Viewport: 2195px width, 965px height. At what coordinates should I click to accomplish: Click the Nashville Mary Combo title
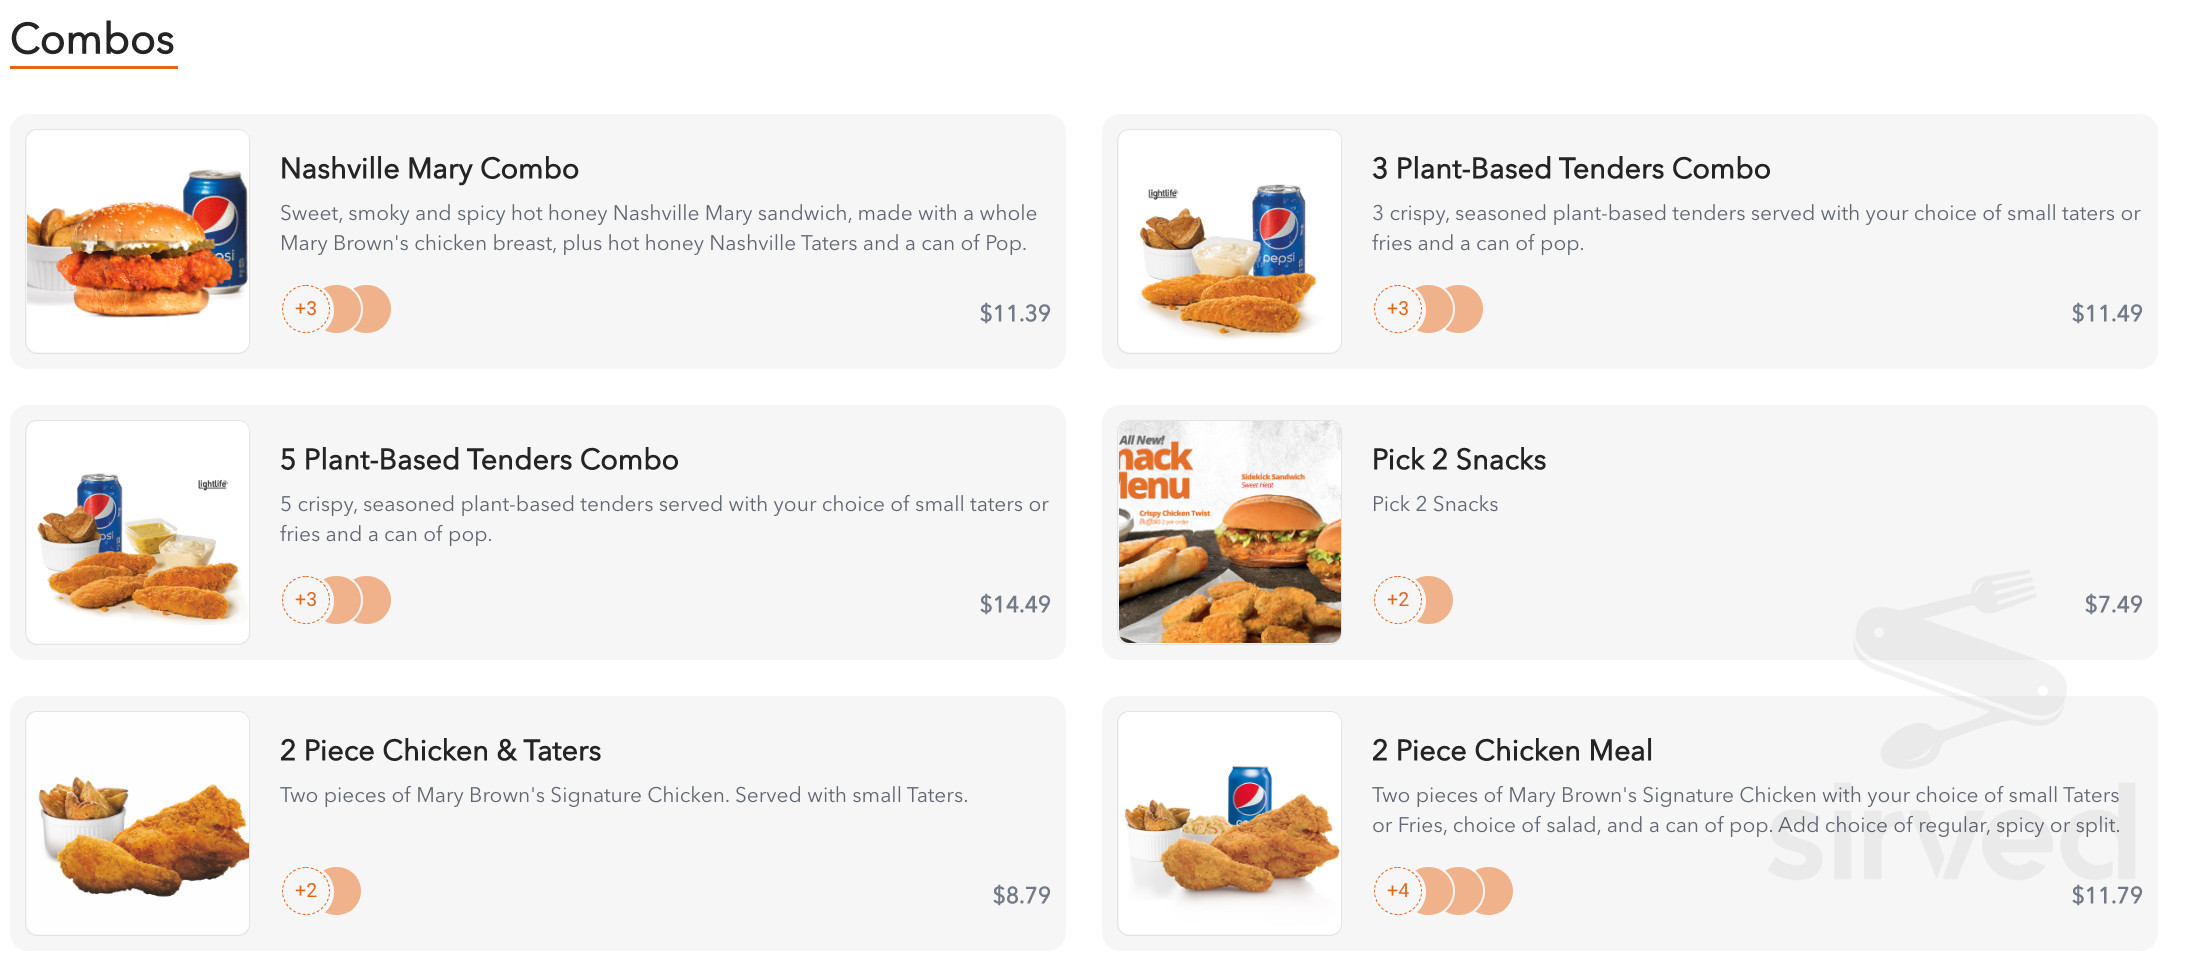(x=429, y=168)
